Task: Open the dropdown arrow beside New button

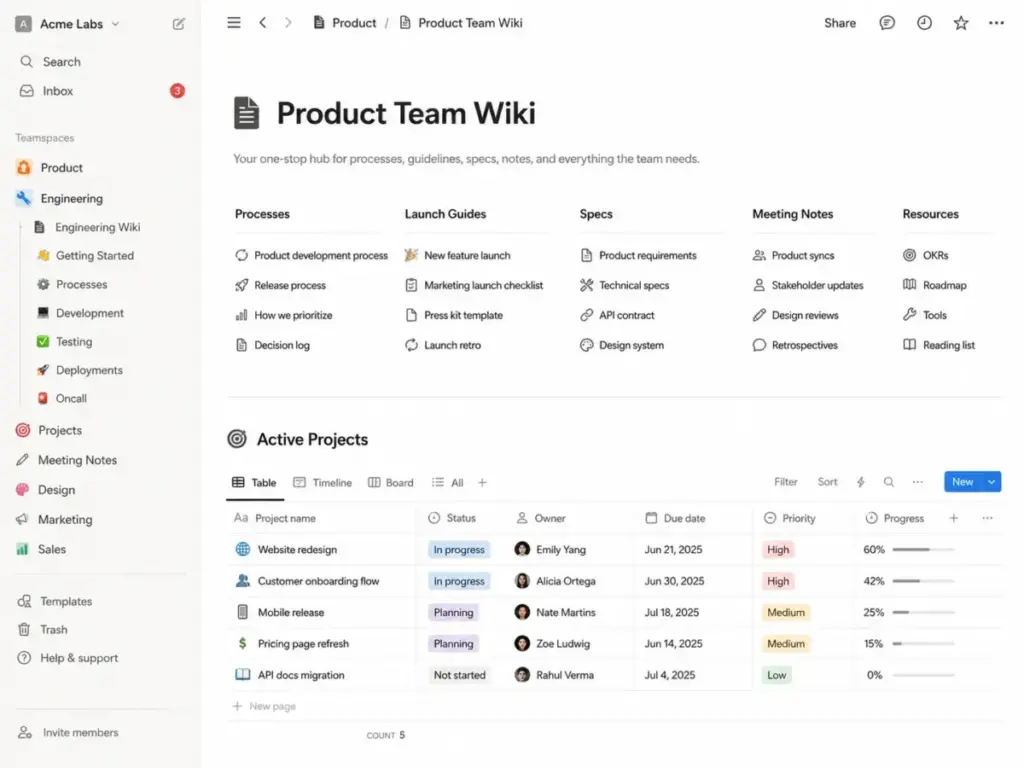Action: [991, 482]
